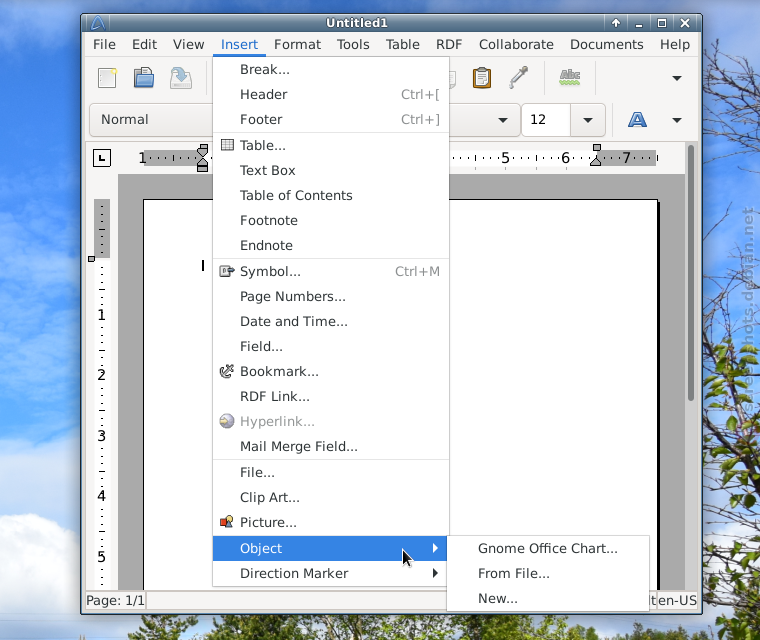Click the Open file toolbar icon
Image resolution: width=760 pixels, height=640 pixels.
pos(144,78)
